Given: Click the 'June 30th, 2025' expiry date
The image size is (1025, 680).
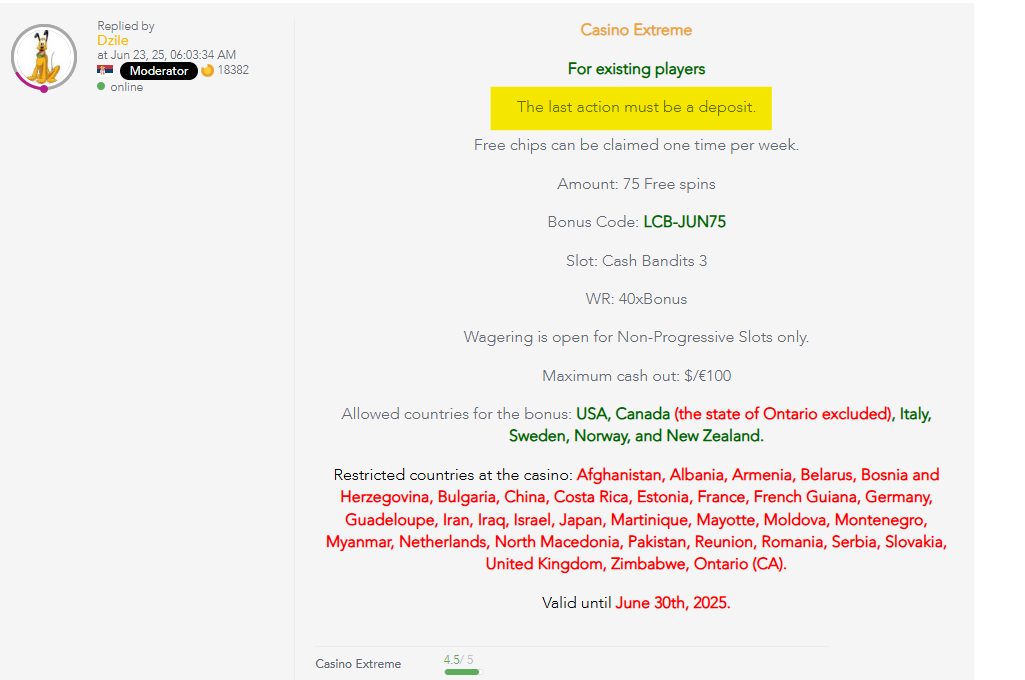Looking at the screenshot, I should [673, 603].
